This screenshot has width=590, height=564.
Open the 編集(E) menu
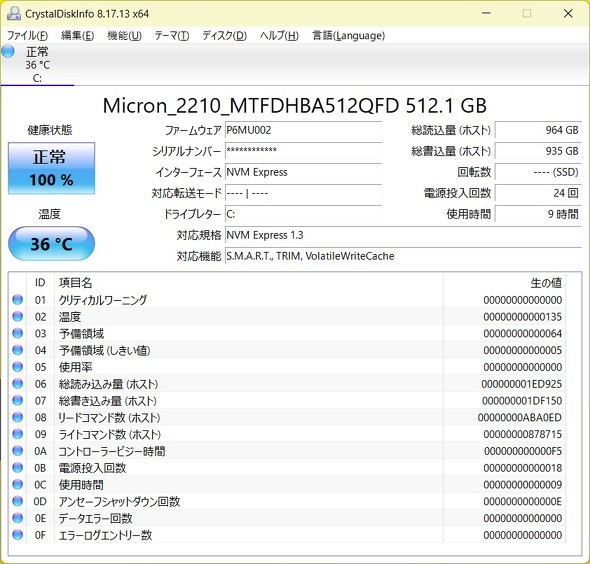coord(78,36)
